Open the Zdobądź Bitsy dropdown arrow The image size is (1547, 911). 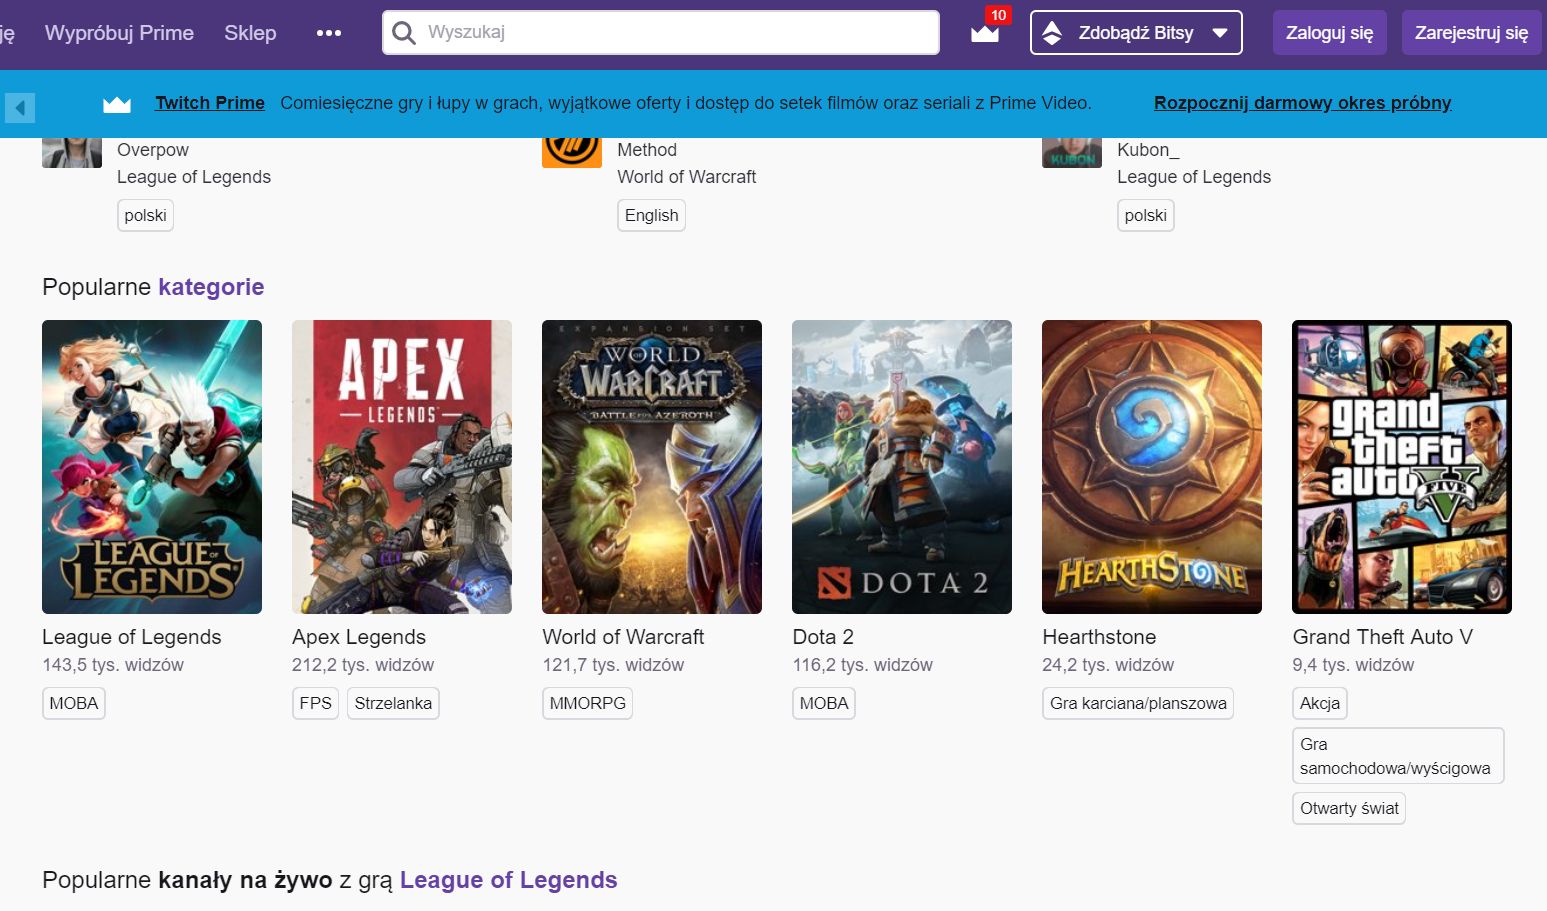coord(1220,33)
